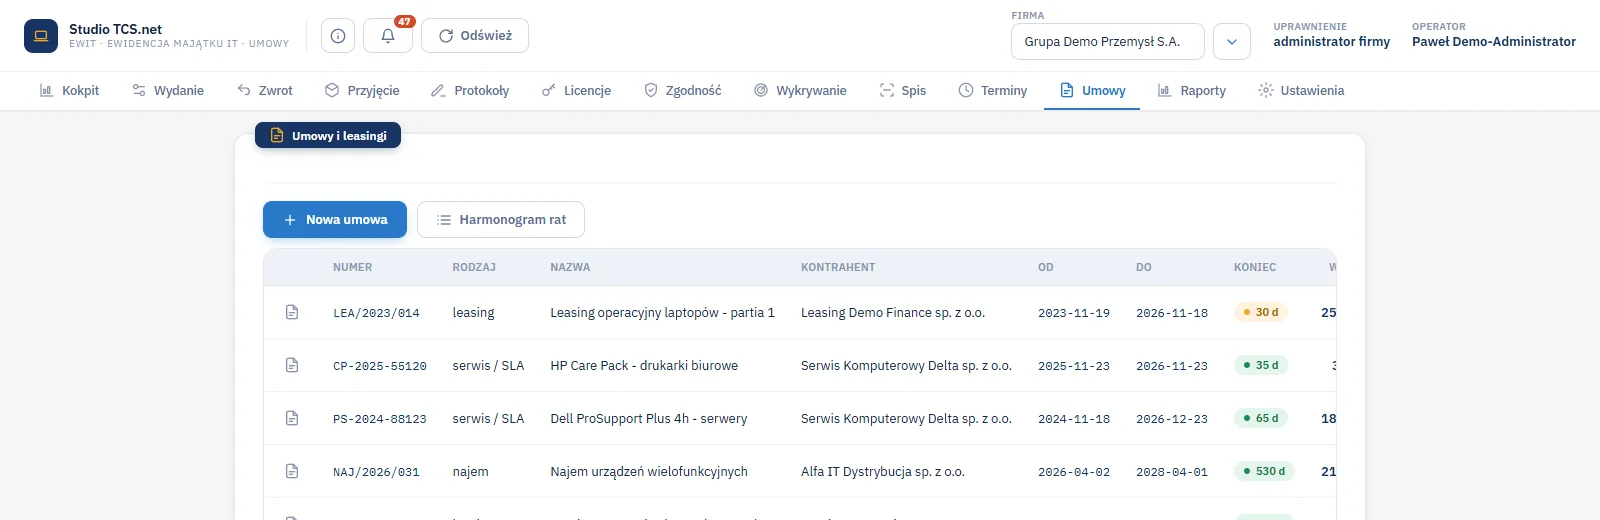Click Leasing operacyjny laptopów - partia 1
Image resolution: width=1600 pixels, height=520 pixels.
[x=663, y=312]
